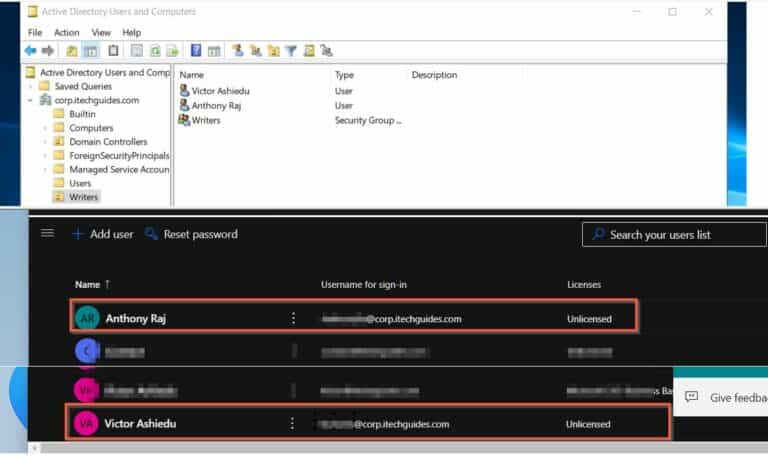Click the Search your users list field

[x=674, y=235]
